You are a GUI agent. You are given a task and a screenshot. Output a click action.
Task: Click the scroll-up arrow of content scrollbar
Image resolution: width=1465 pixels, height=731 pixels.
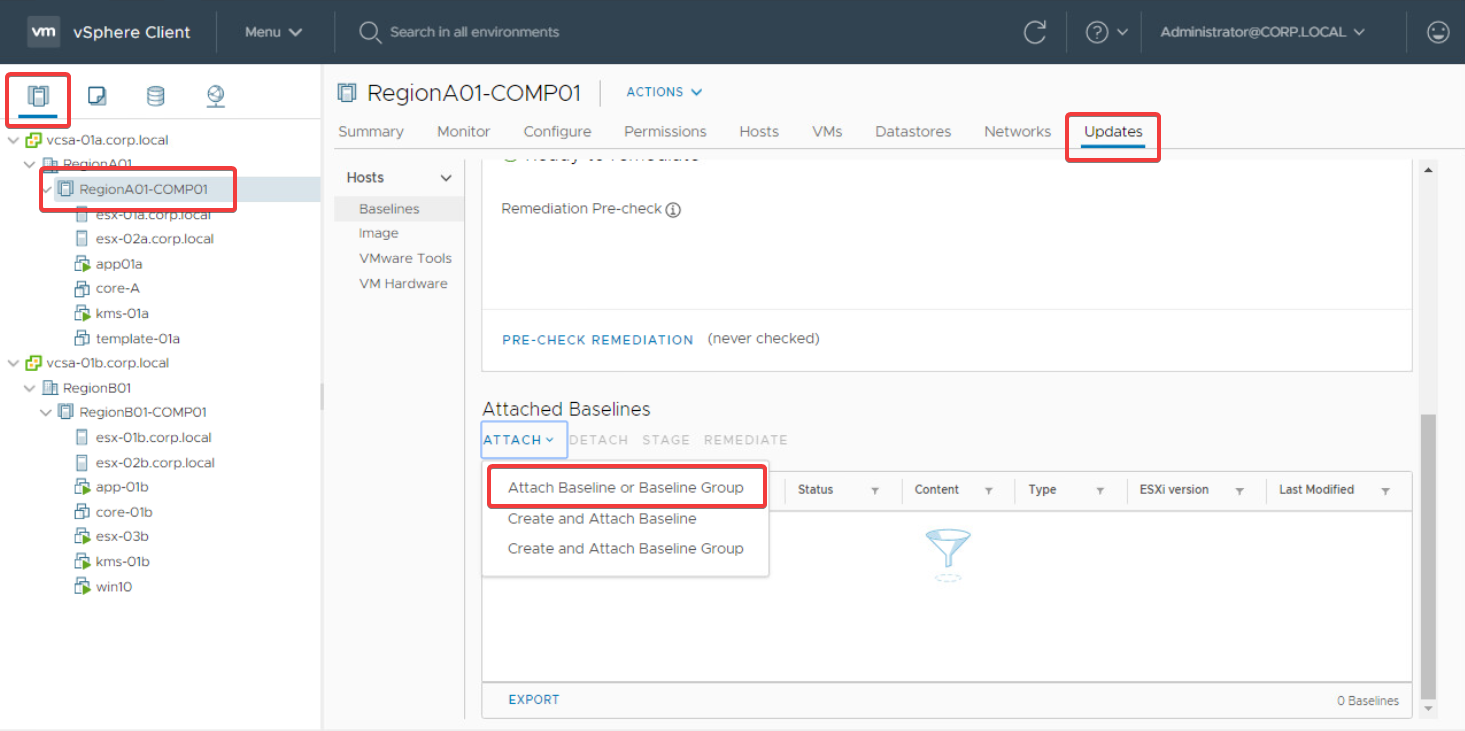1428,170
